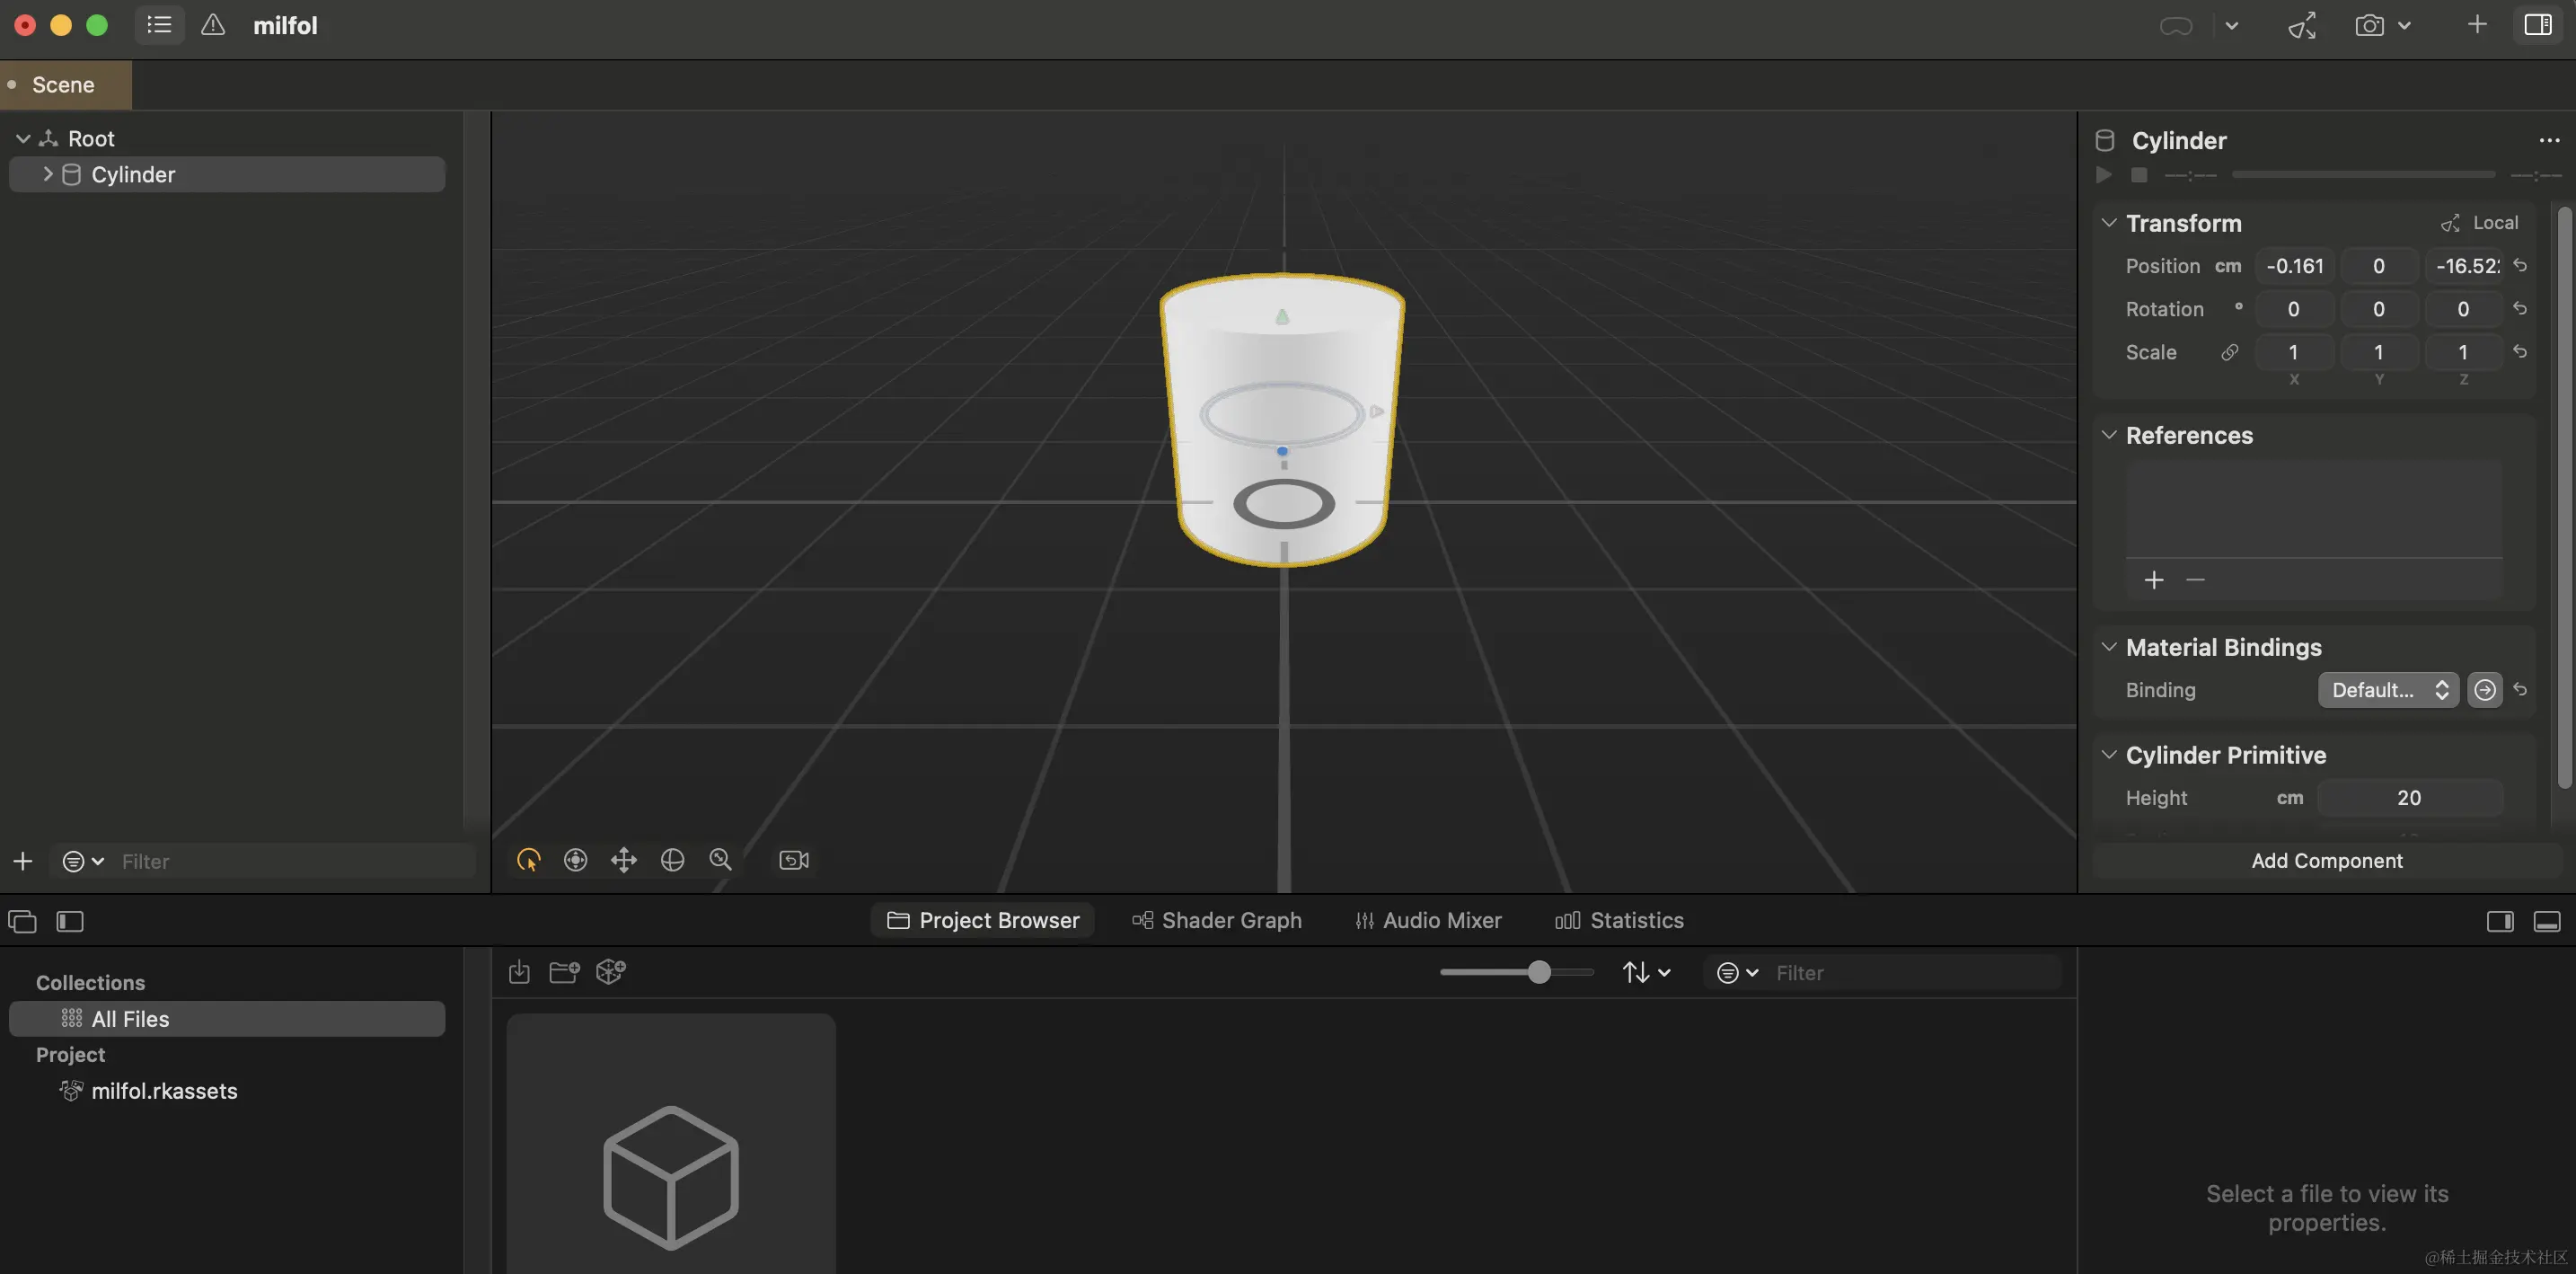Click the issues warning triangle icon
2576x1274 pixels.
[x=213, y=25]
